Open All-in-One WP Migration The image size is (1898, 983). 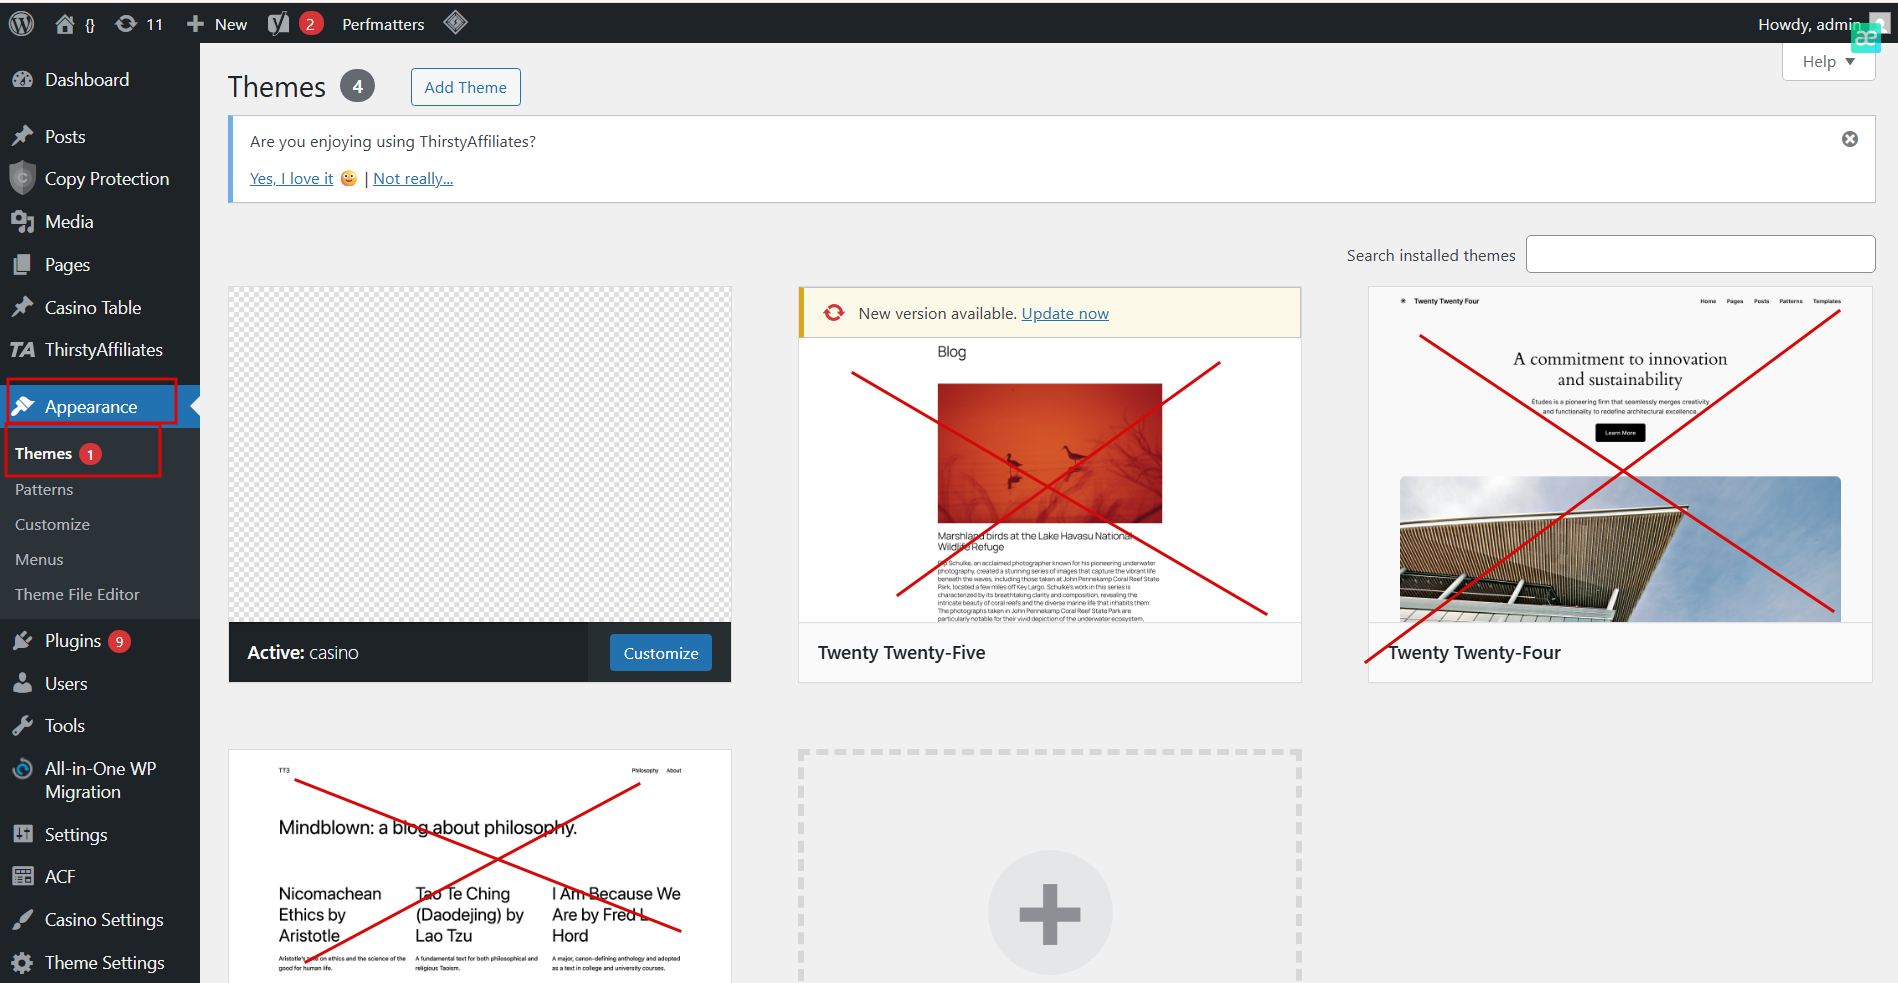point(100,780)
